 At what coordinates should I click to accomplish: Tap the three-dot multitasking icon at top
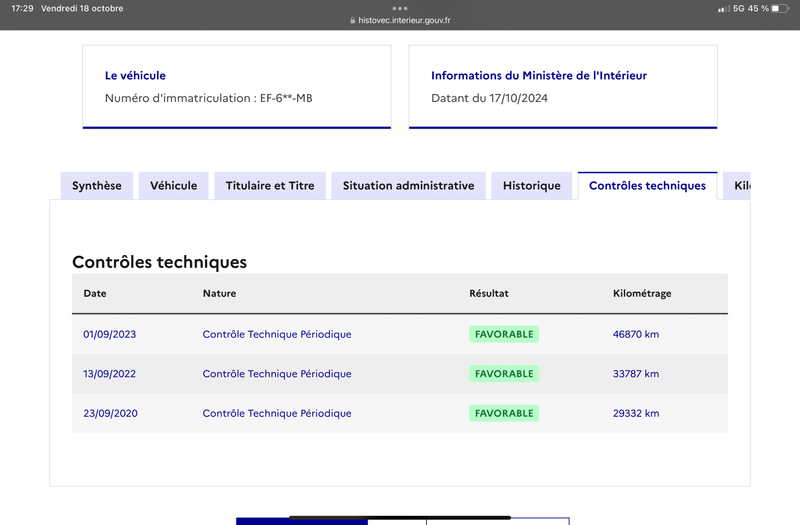click(x=400, y=8)
